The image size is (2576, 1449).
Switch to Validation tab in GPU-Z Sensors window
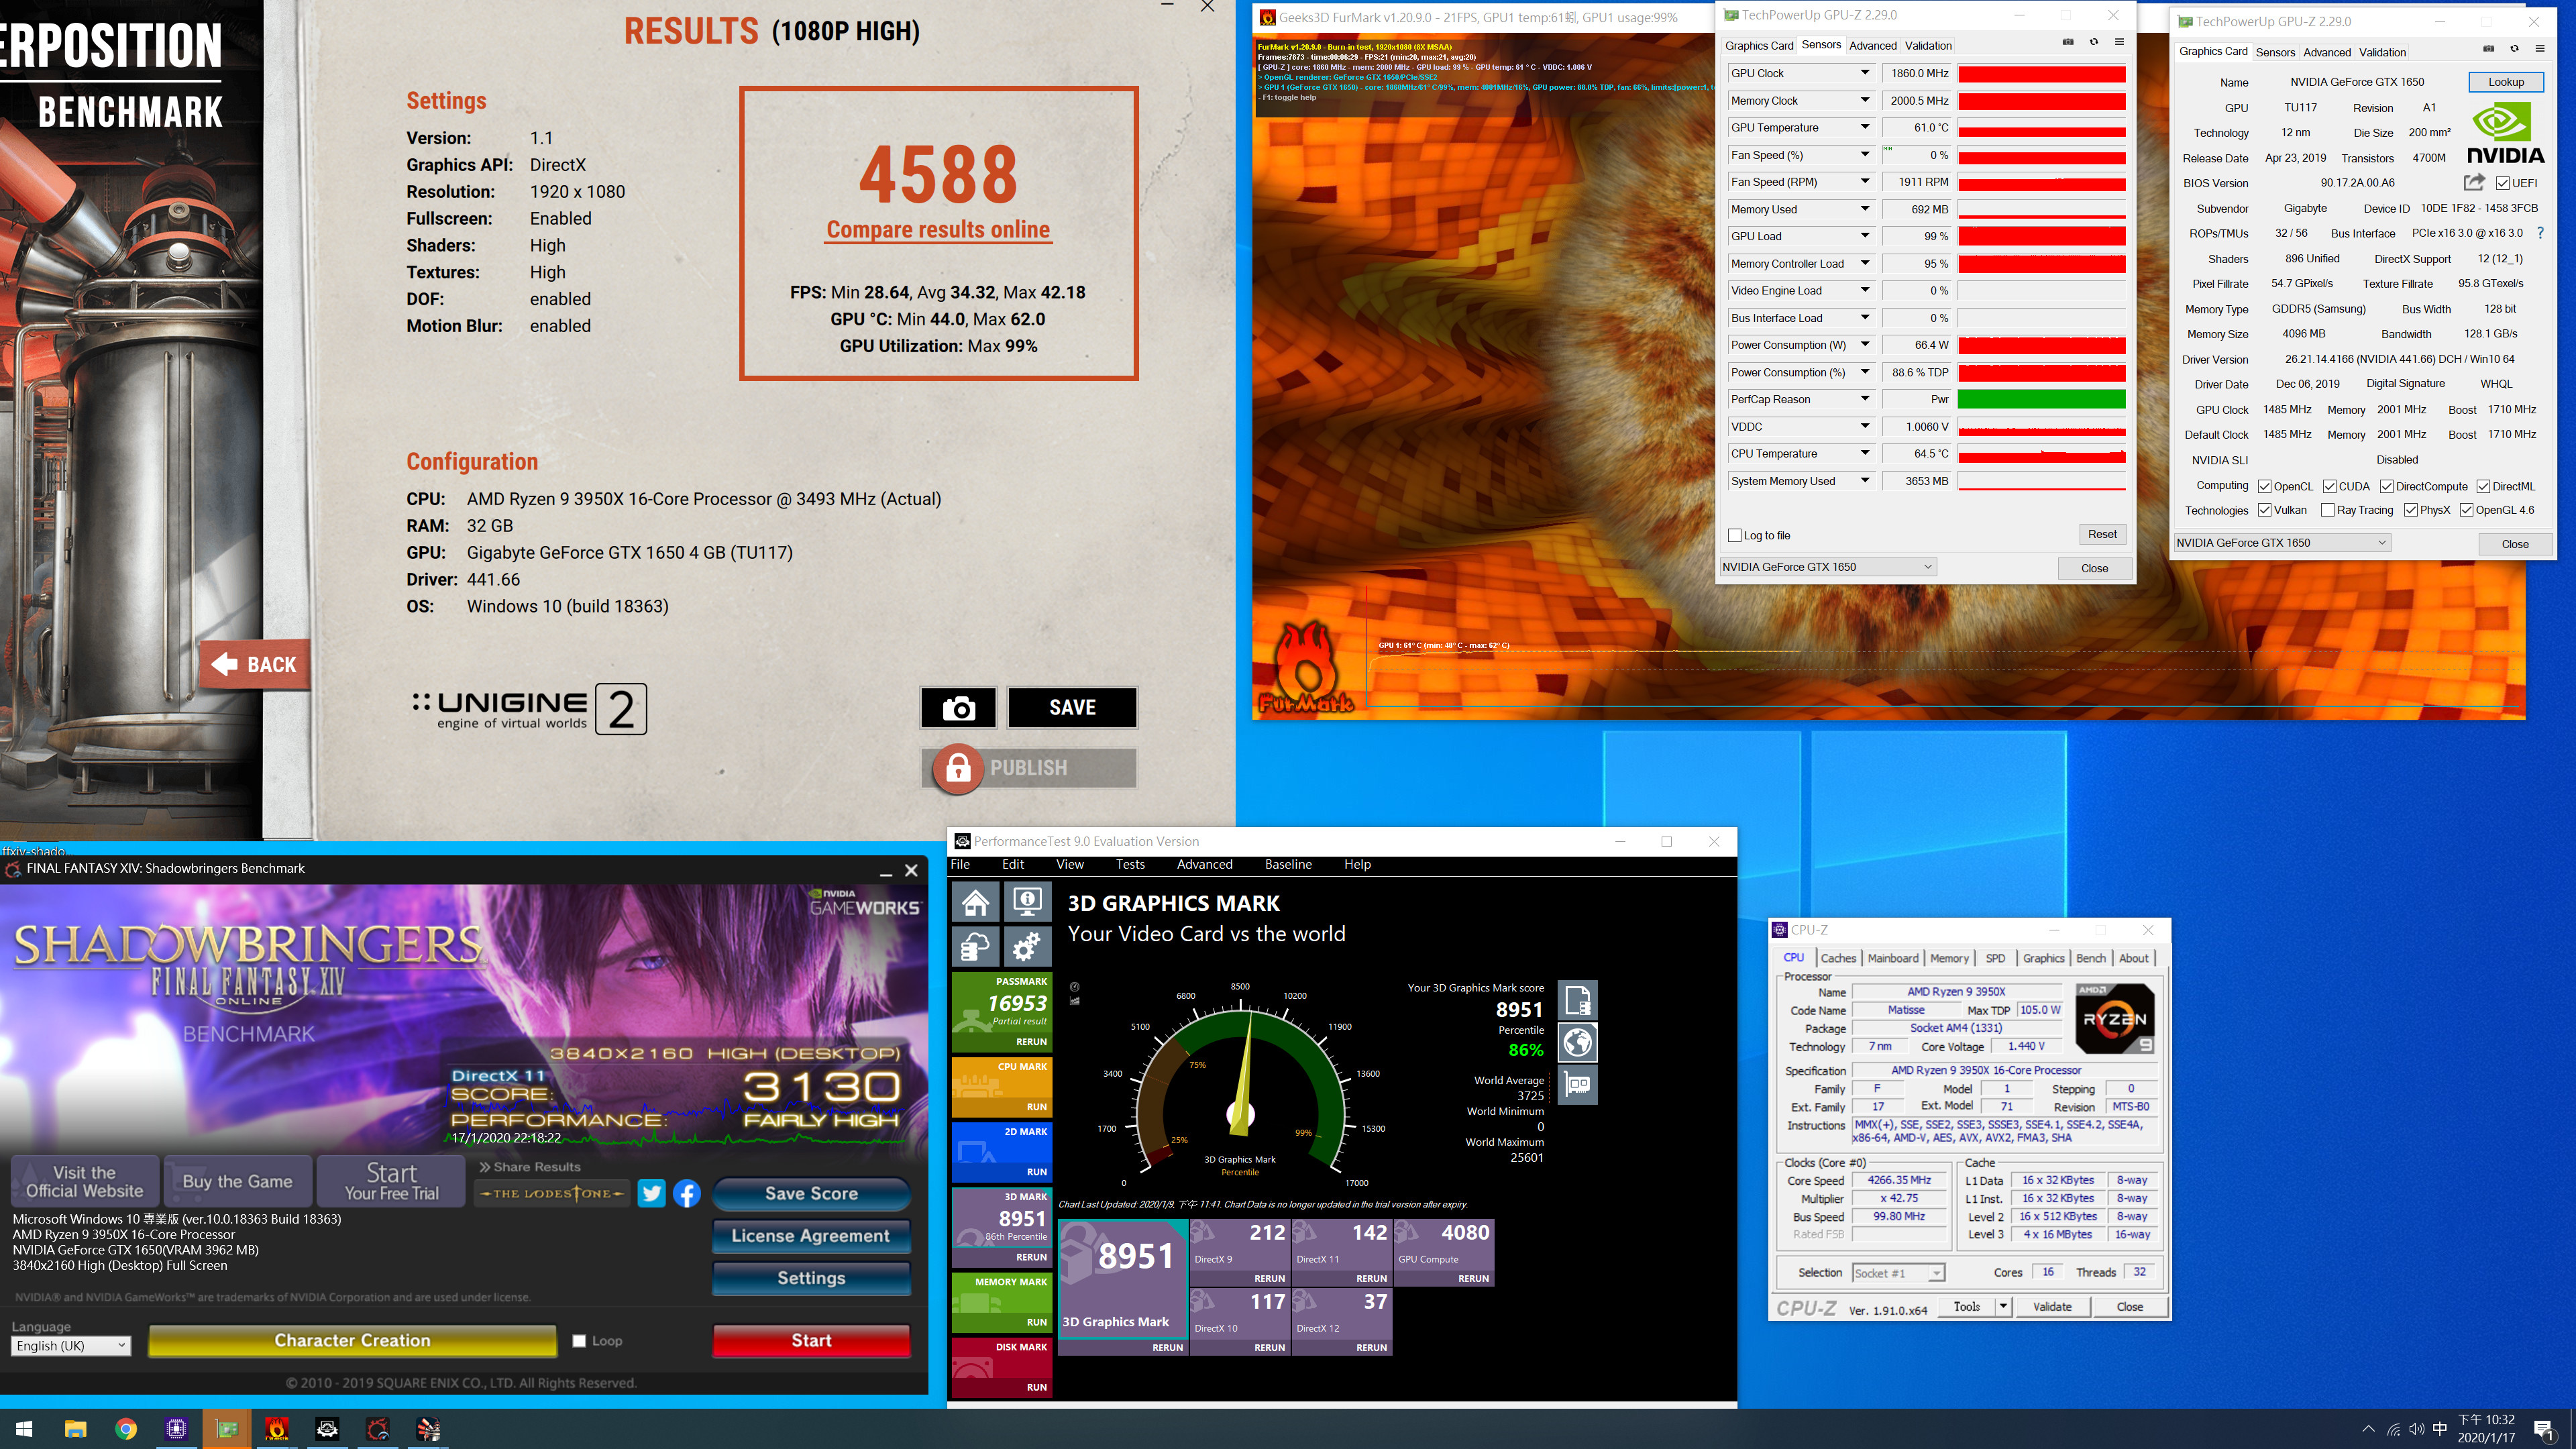click(1927, 46)
